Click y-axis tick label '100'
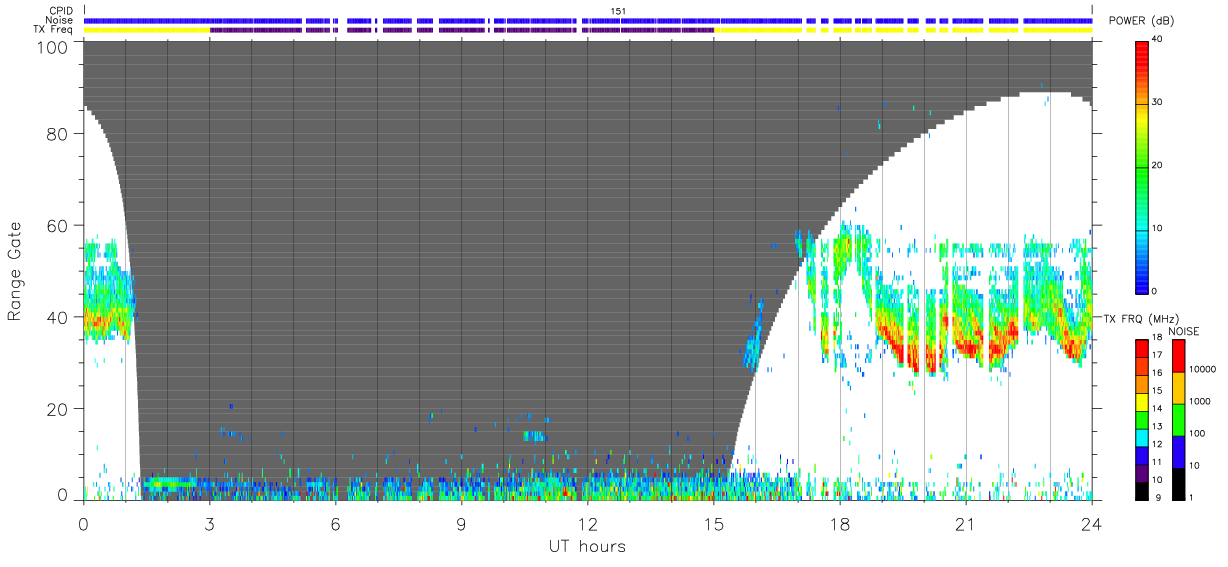Image resolution: width=1228 pixels, height=567 pixels. coord(54,46)
